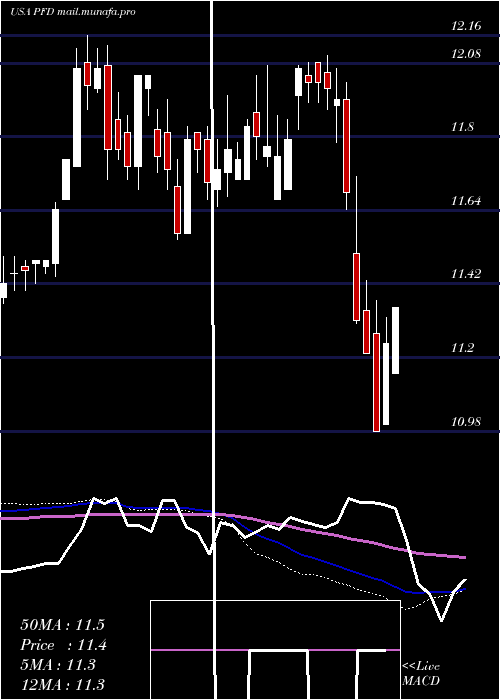Click the Price : 11.4 readout
Viewport: 500px width, 700px height.
pos(63,645)
